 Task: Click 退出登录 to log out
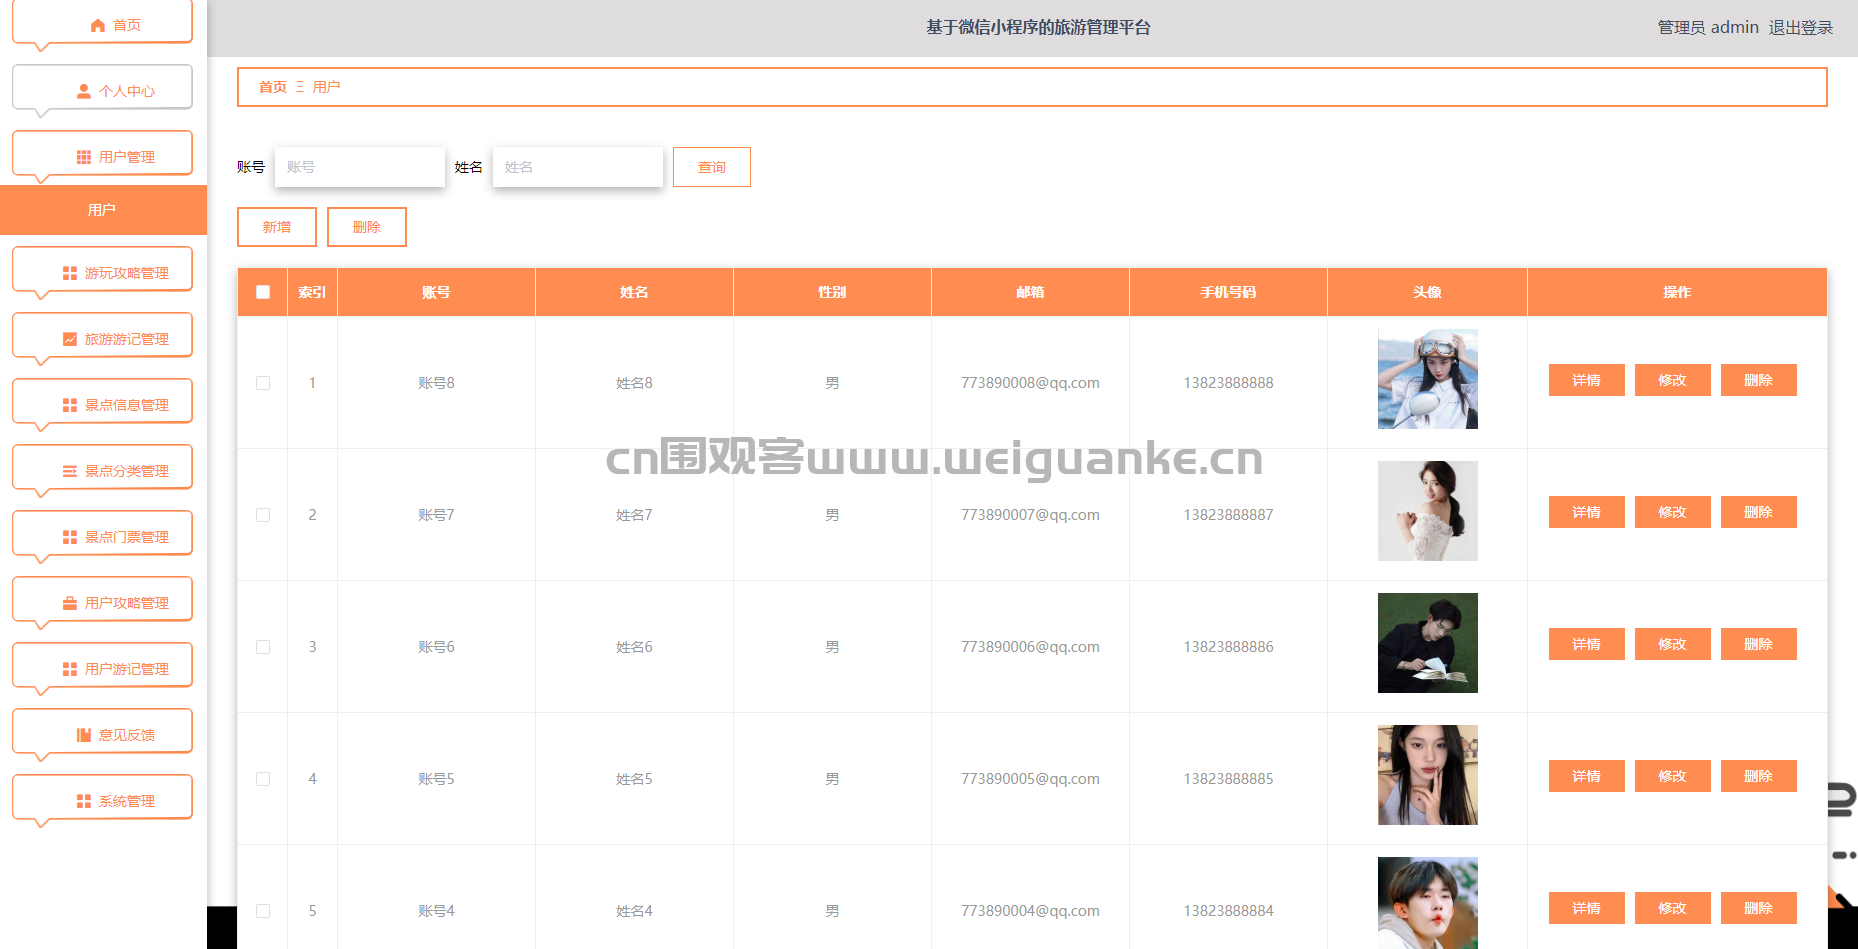(x=1800, y=28)
